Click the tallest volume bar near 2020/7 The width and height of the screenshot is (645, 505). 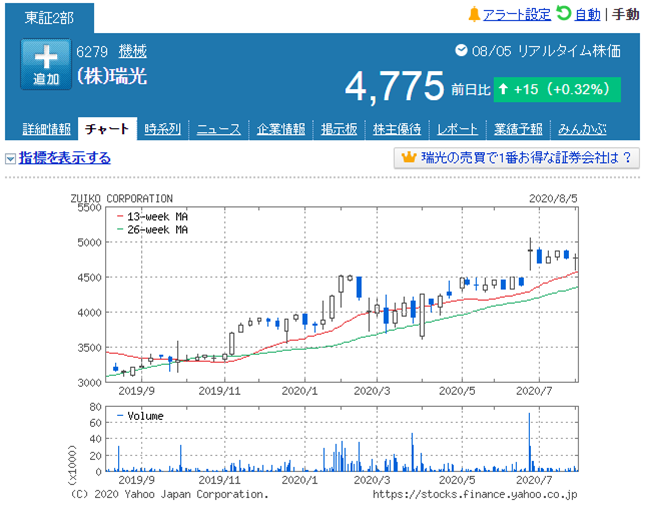pos(529,442)
